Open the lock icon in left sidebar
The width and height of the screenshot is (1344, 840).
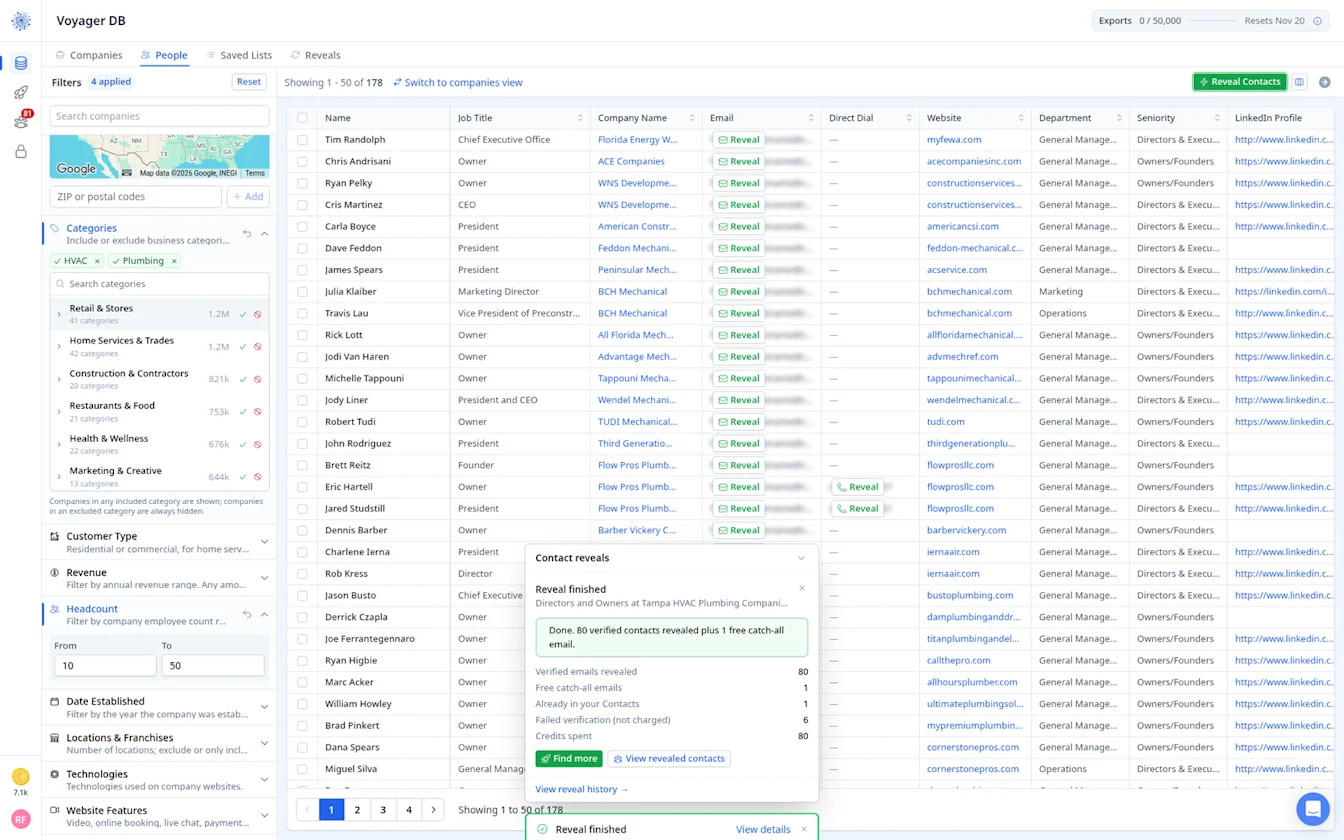tap(21, 152)
